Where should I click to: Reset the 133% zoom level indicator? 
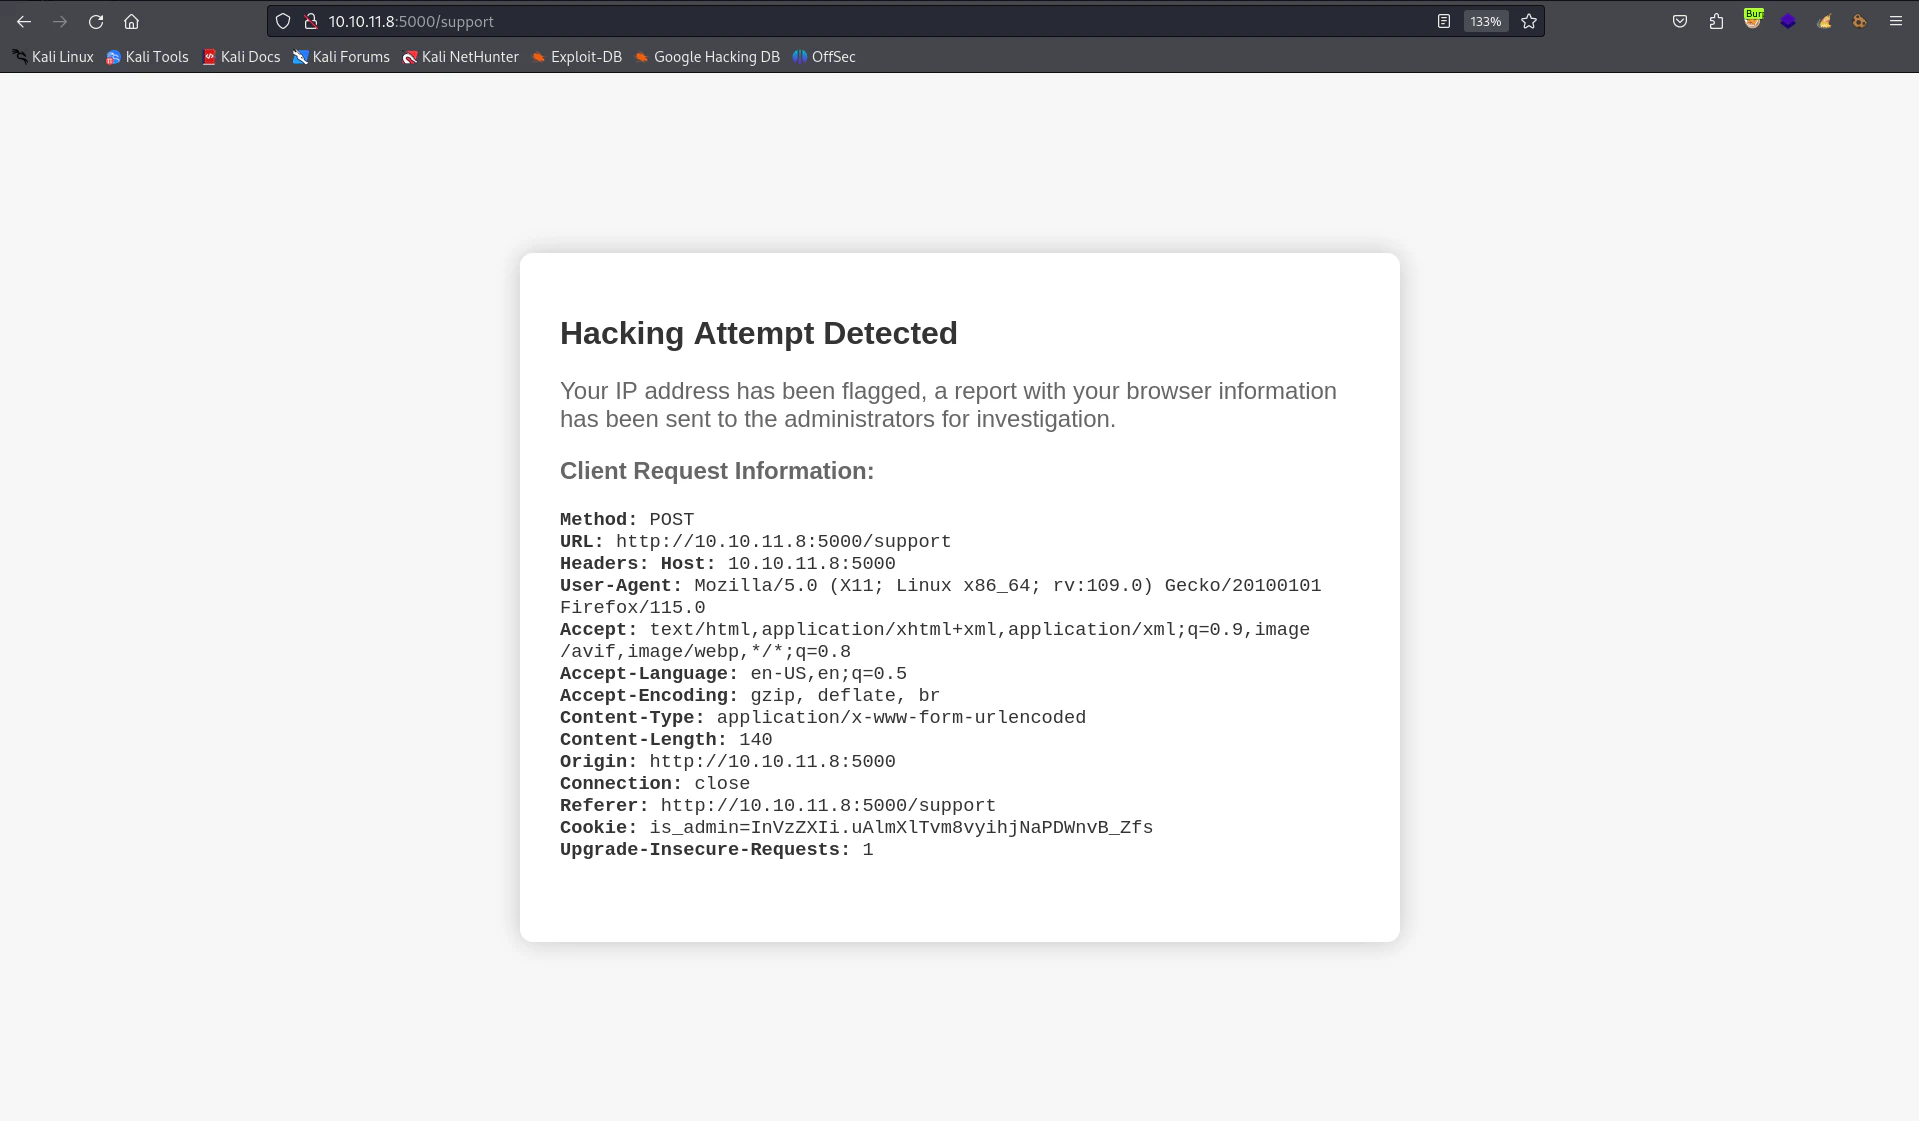(1486, 21)
